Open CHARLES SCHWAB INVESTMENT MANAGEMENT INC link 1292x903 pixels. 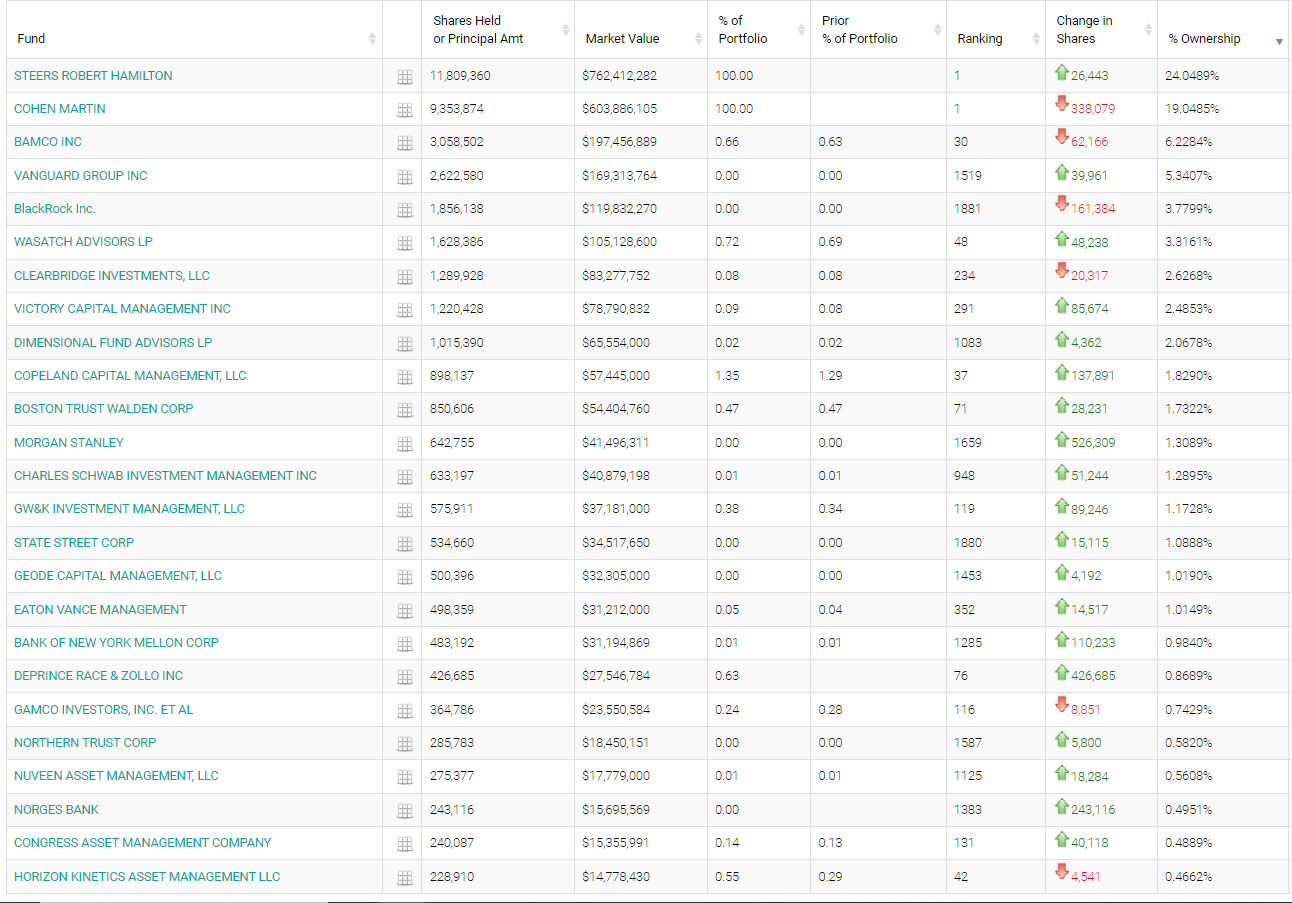(x=165, y=476)
